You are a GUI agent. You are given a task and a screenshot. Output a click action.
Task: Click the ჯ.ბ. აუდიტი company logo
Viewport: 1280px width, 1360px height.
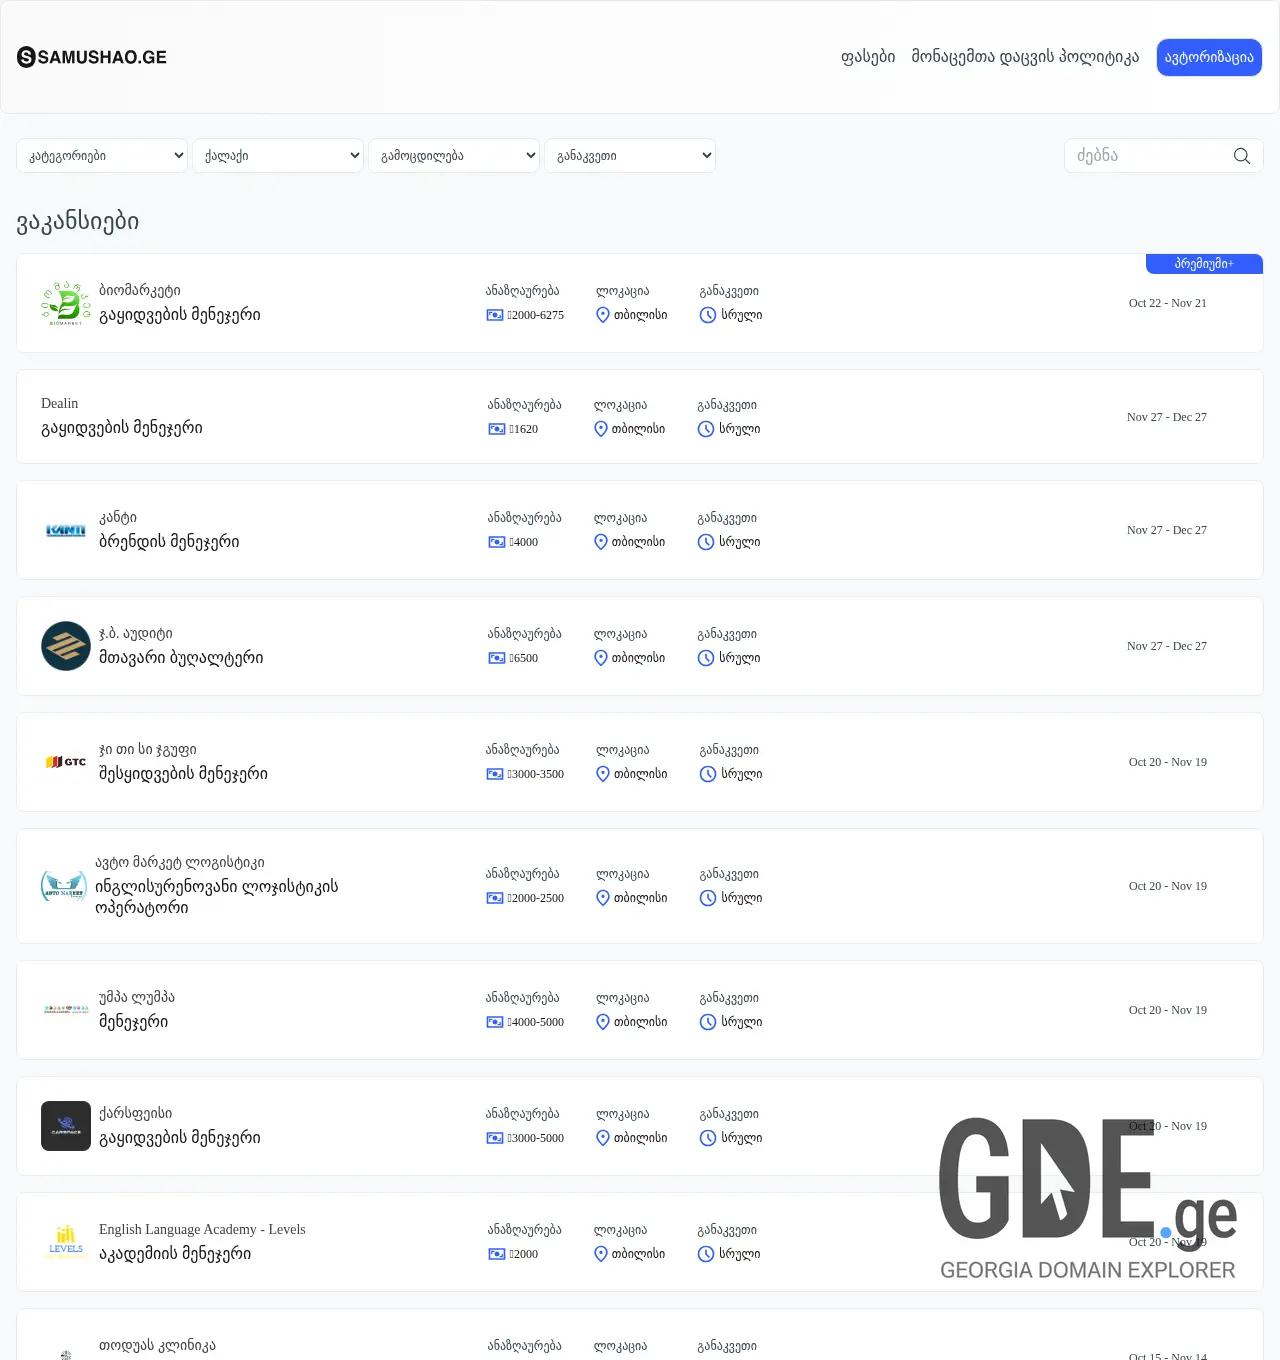(x=66, y=646)
